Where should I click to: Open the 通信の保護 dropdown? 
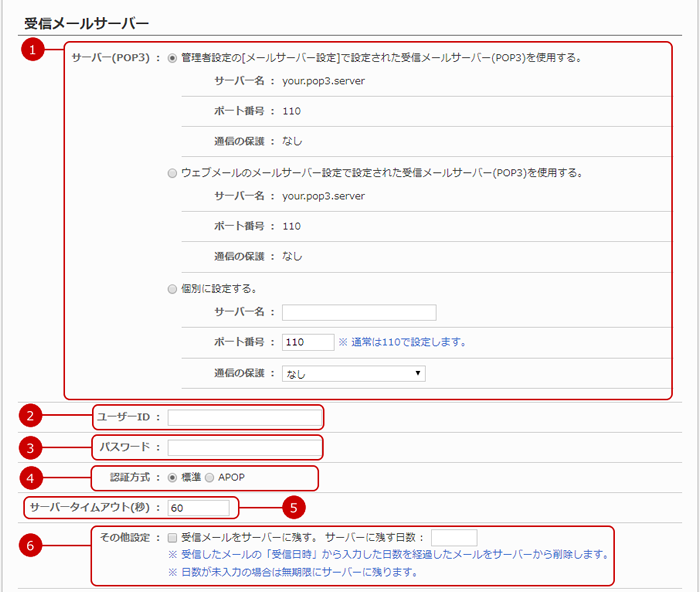click(353, 374)
